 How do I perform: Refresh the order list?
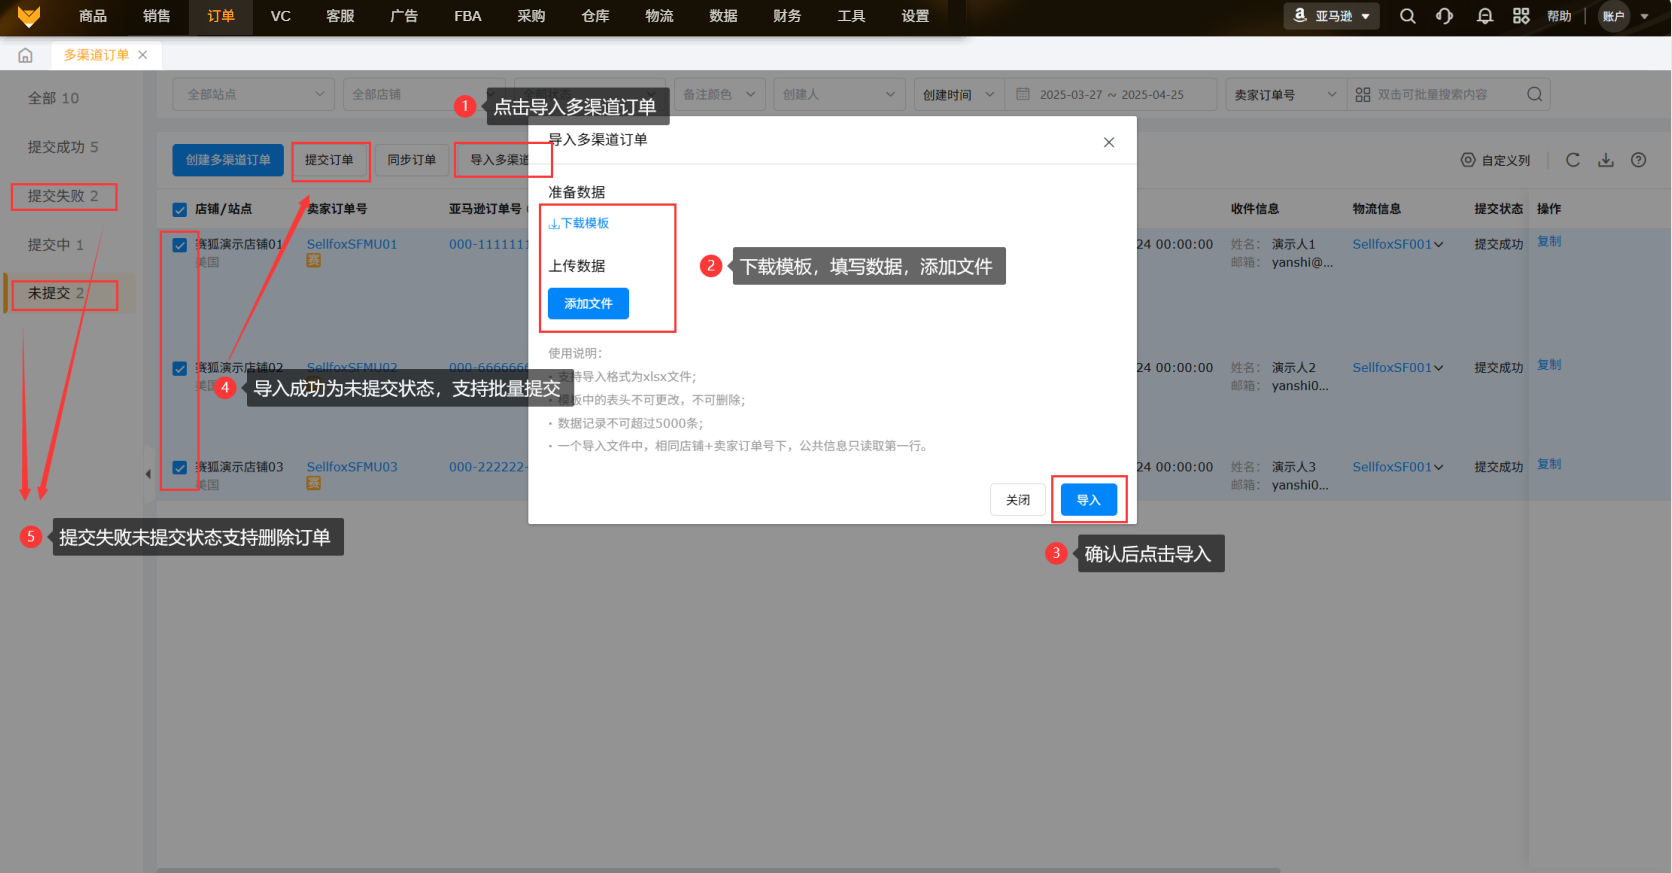(1573, 160)
